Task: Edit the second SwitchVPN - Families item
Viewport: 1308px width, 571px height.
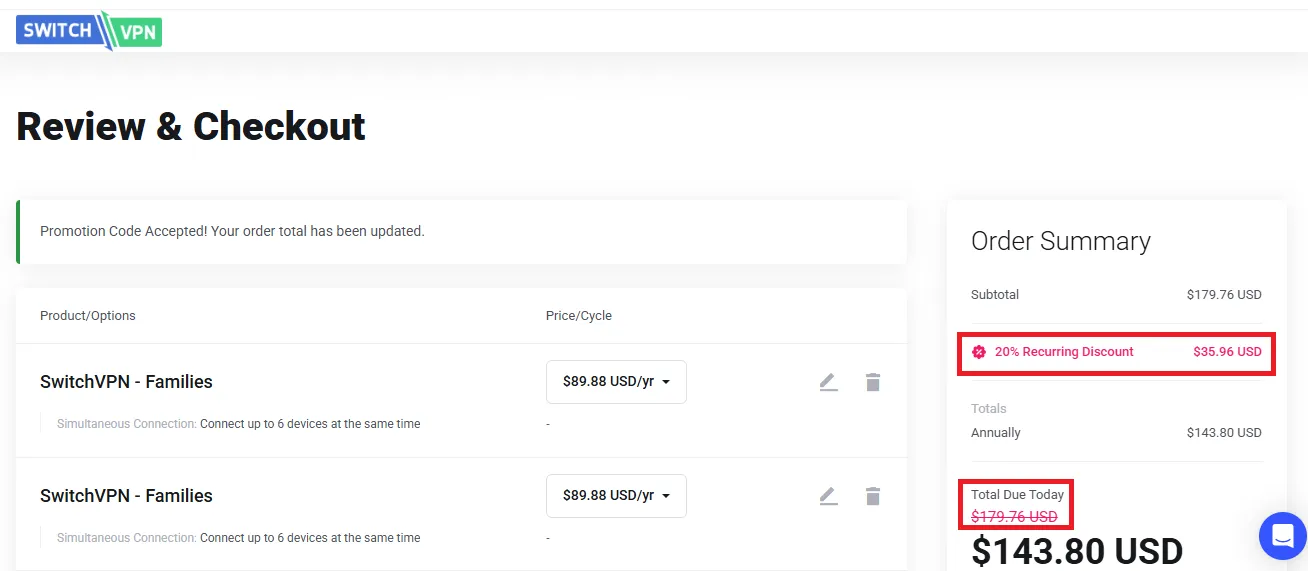Action: [x=828, y=496]
